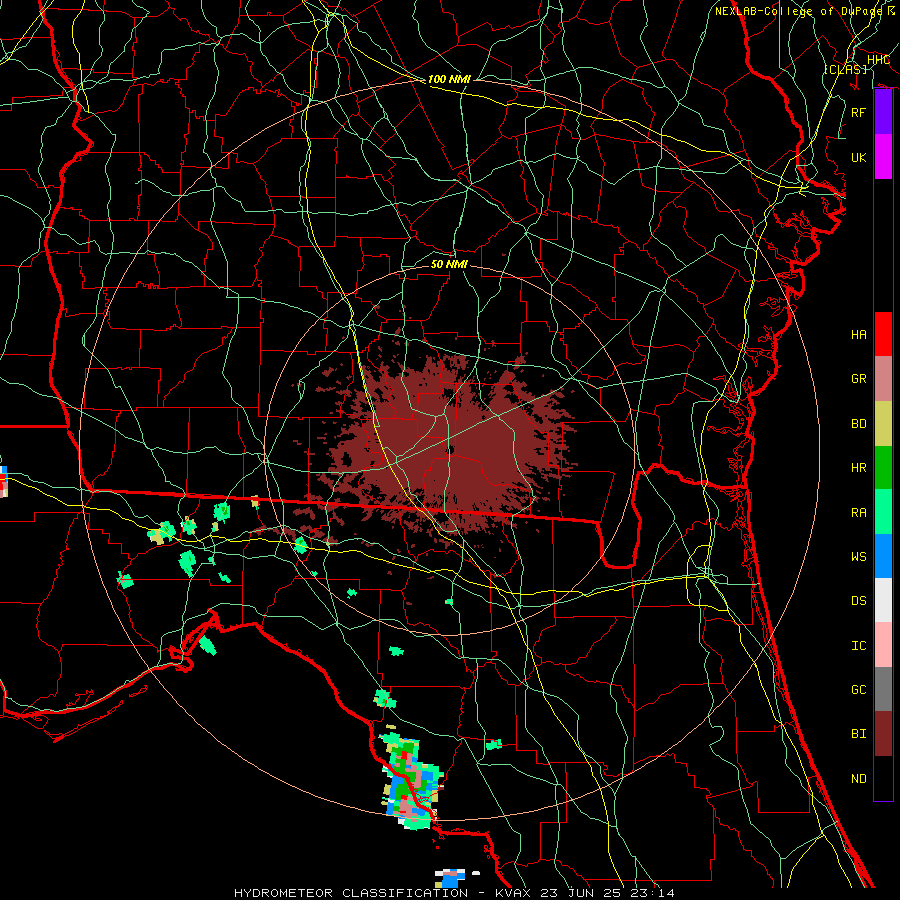Click the 100 NMI range ring label
Viewport: 900px width, 900px height.
[x=449, y=79]
